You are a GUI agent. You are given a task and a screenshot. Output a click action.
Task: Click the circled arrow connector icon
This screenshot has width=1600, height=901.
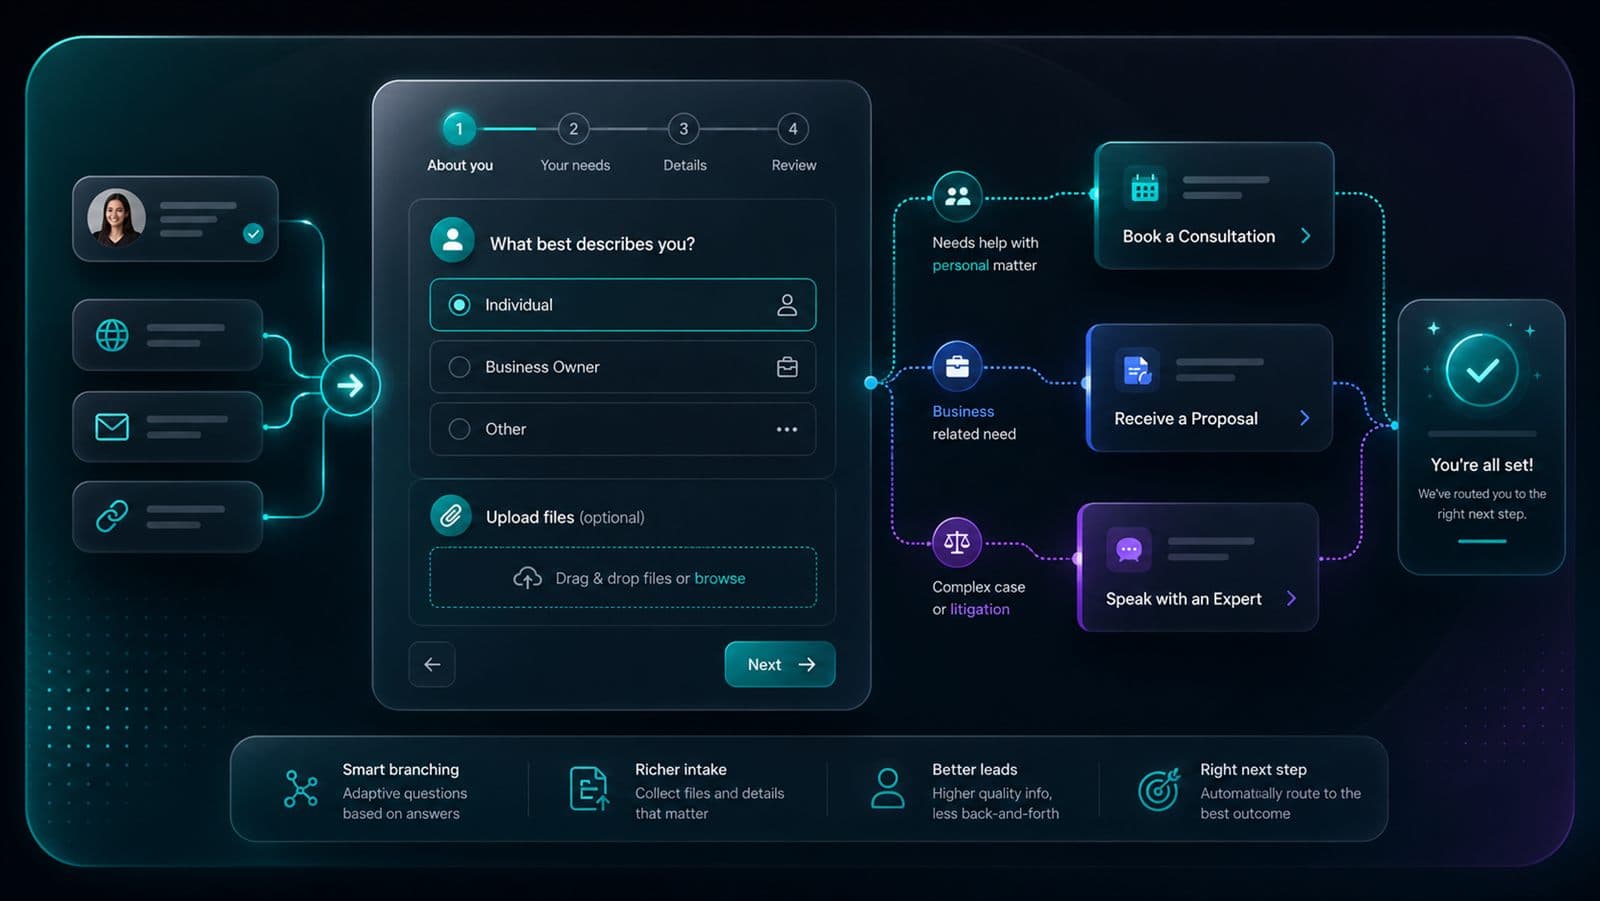[350, 385]
